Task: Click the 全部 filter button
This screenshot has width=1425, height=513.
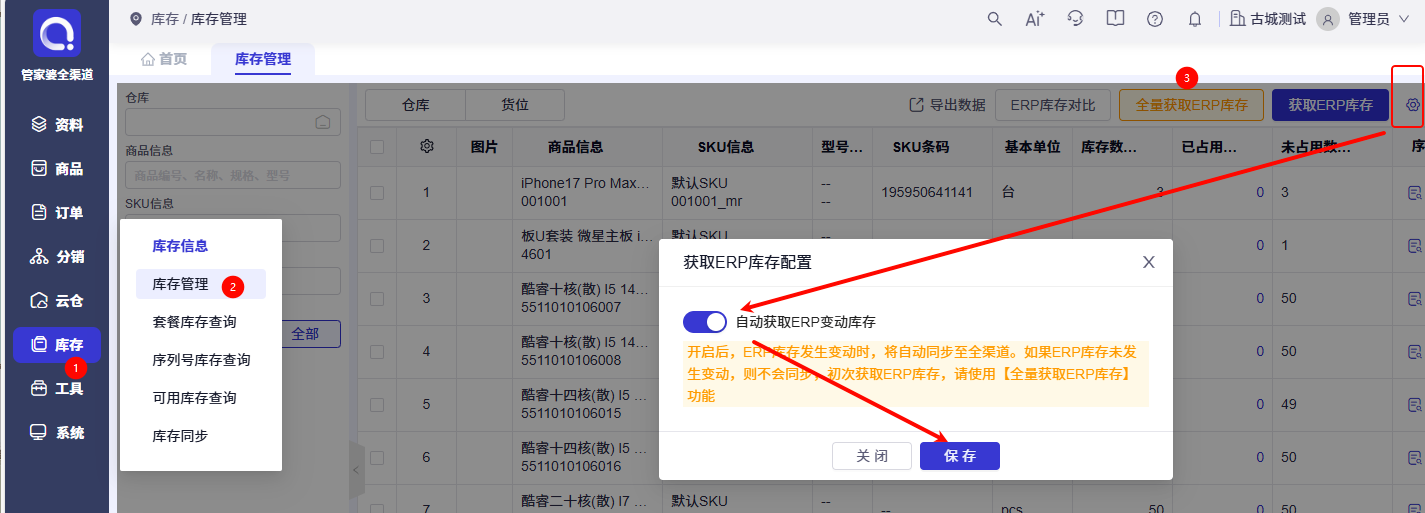Action: [x=305, y=334]
